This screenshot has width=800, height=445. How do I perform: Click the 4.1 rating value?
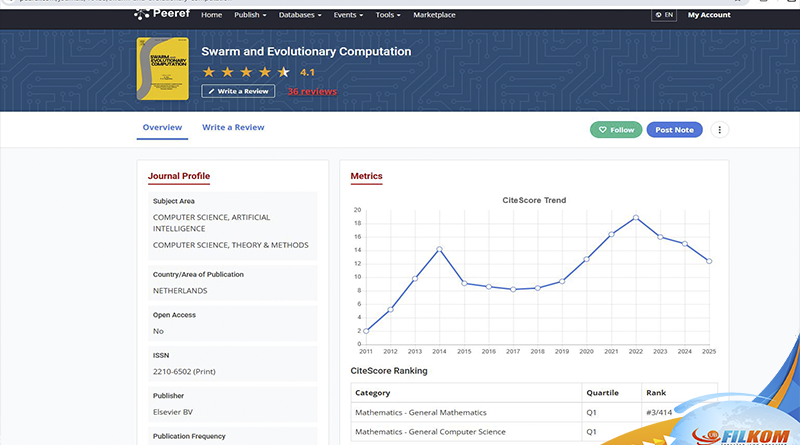(x=307, y=72)
